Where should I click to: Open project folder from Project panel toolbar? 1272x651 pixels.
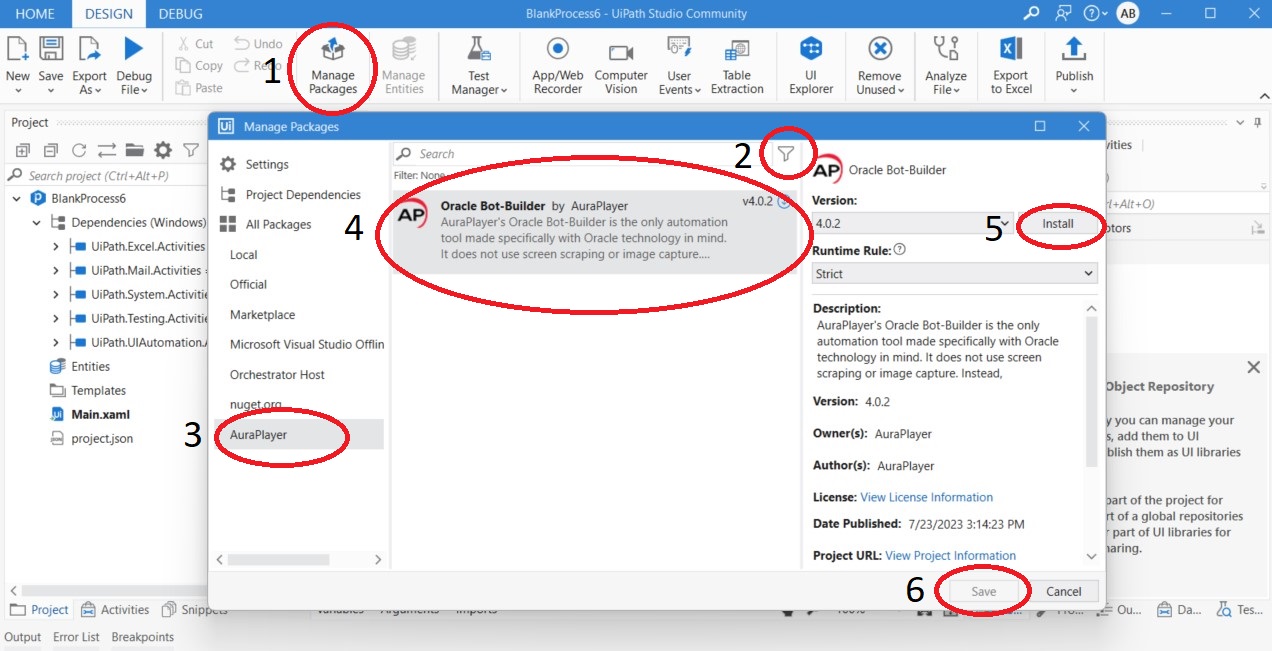click(134, 151)
